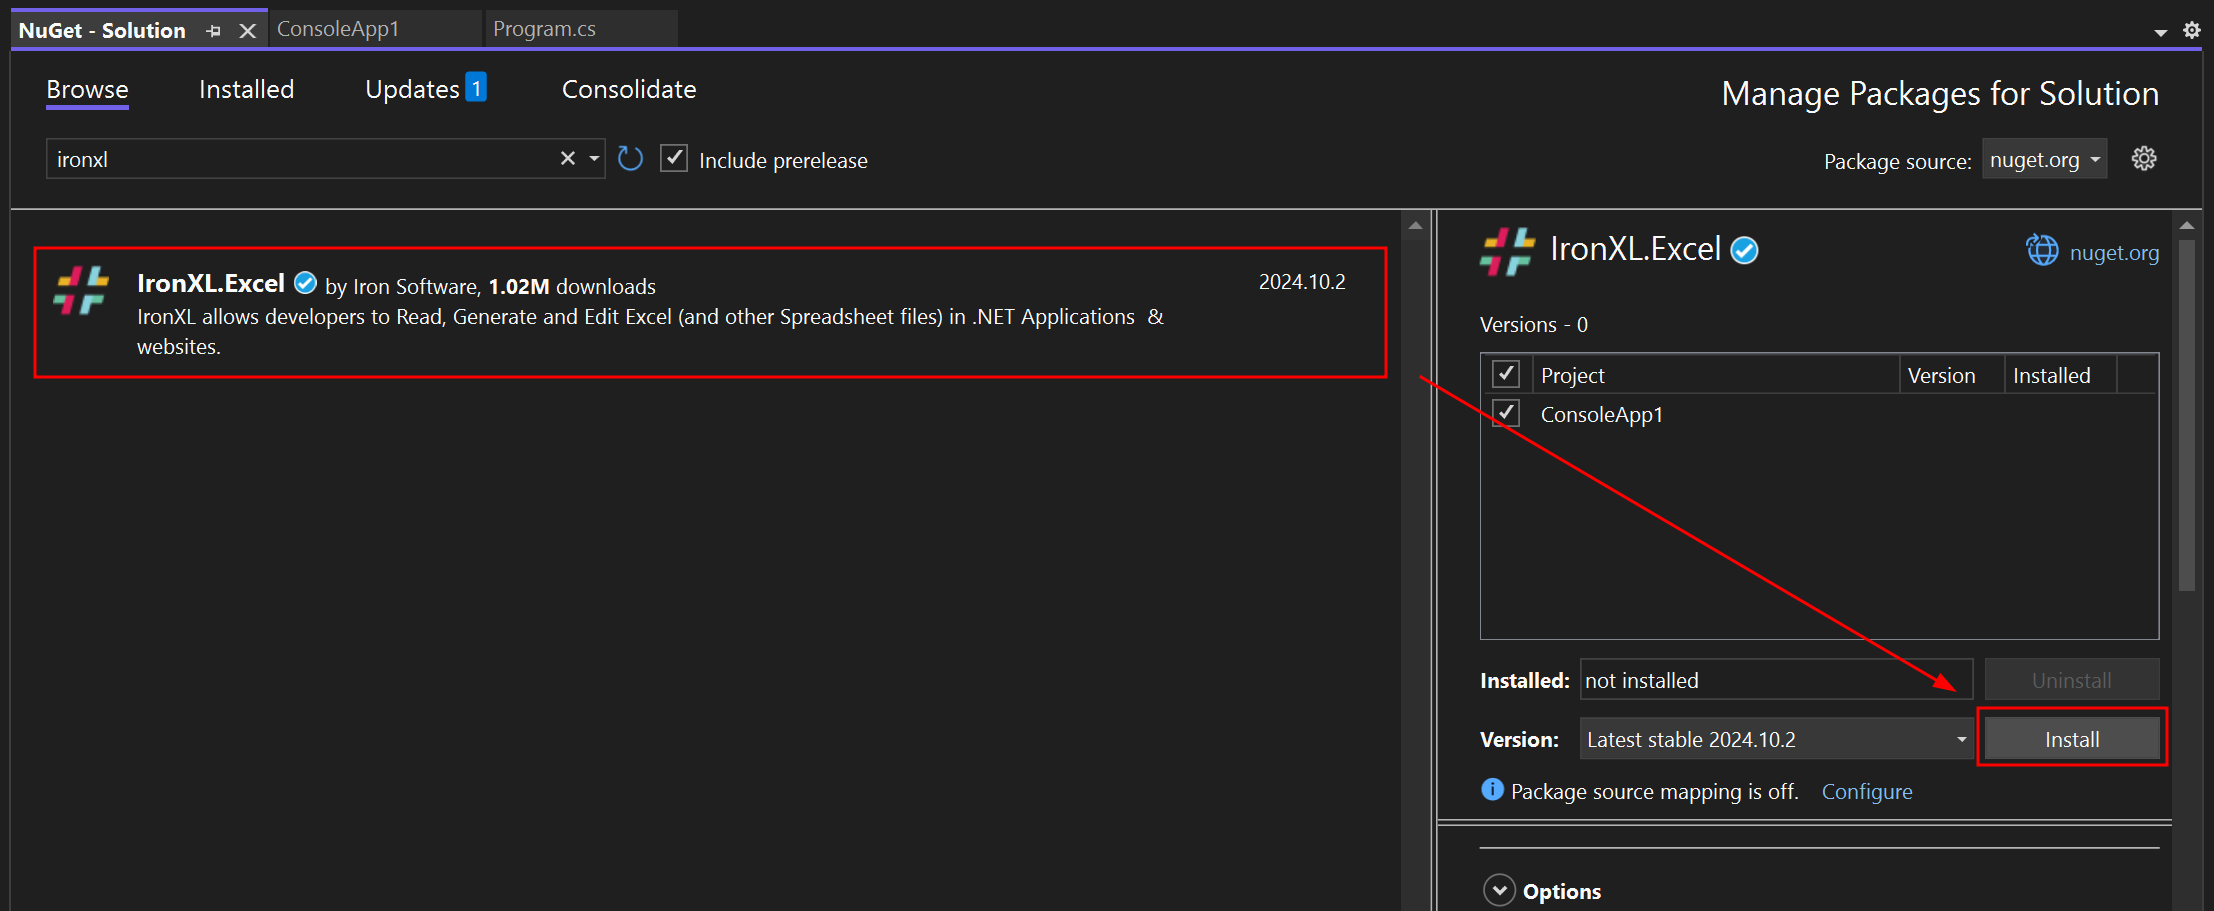Viewport: 2214px width, 911px height.
Task: Open the nuget.org package source dropdown
Action: click(2044, 159)
